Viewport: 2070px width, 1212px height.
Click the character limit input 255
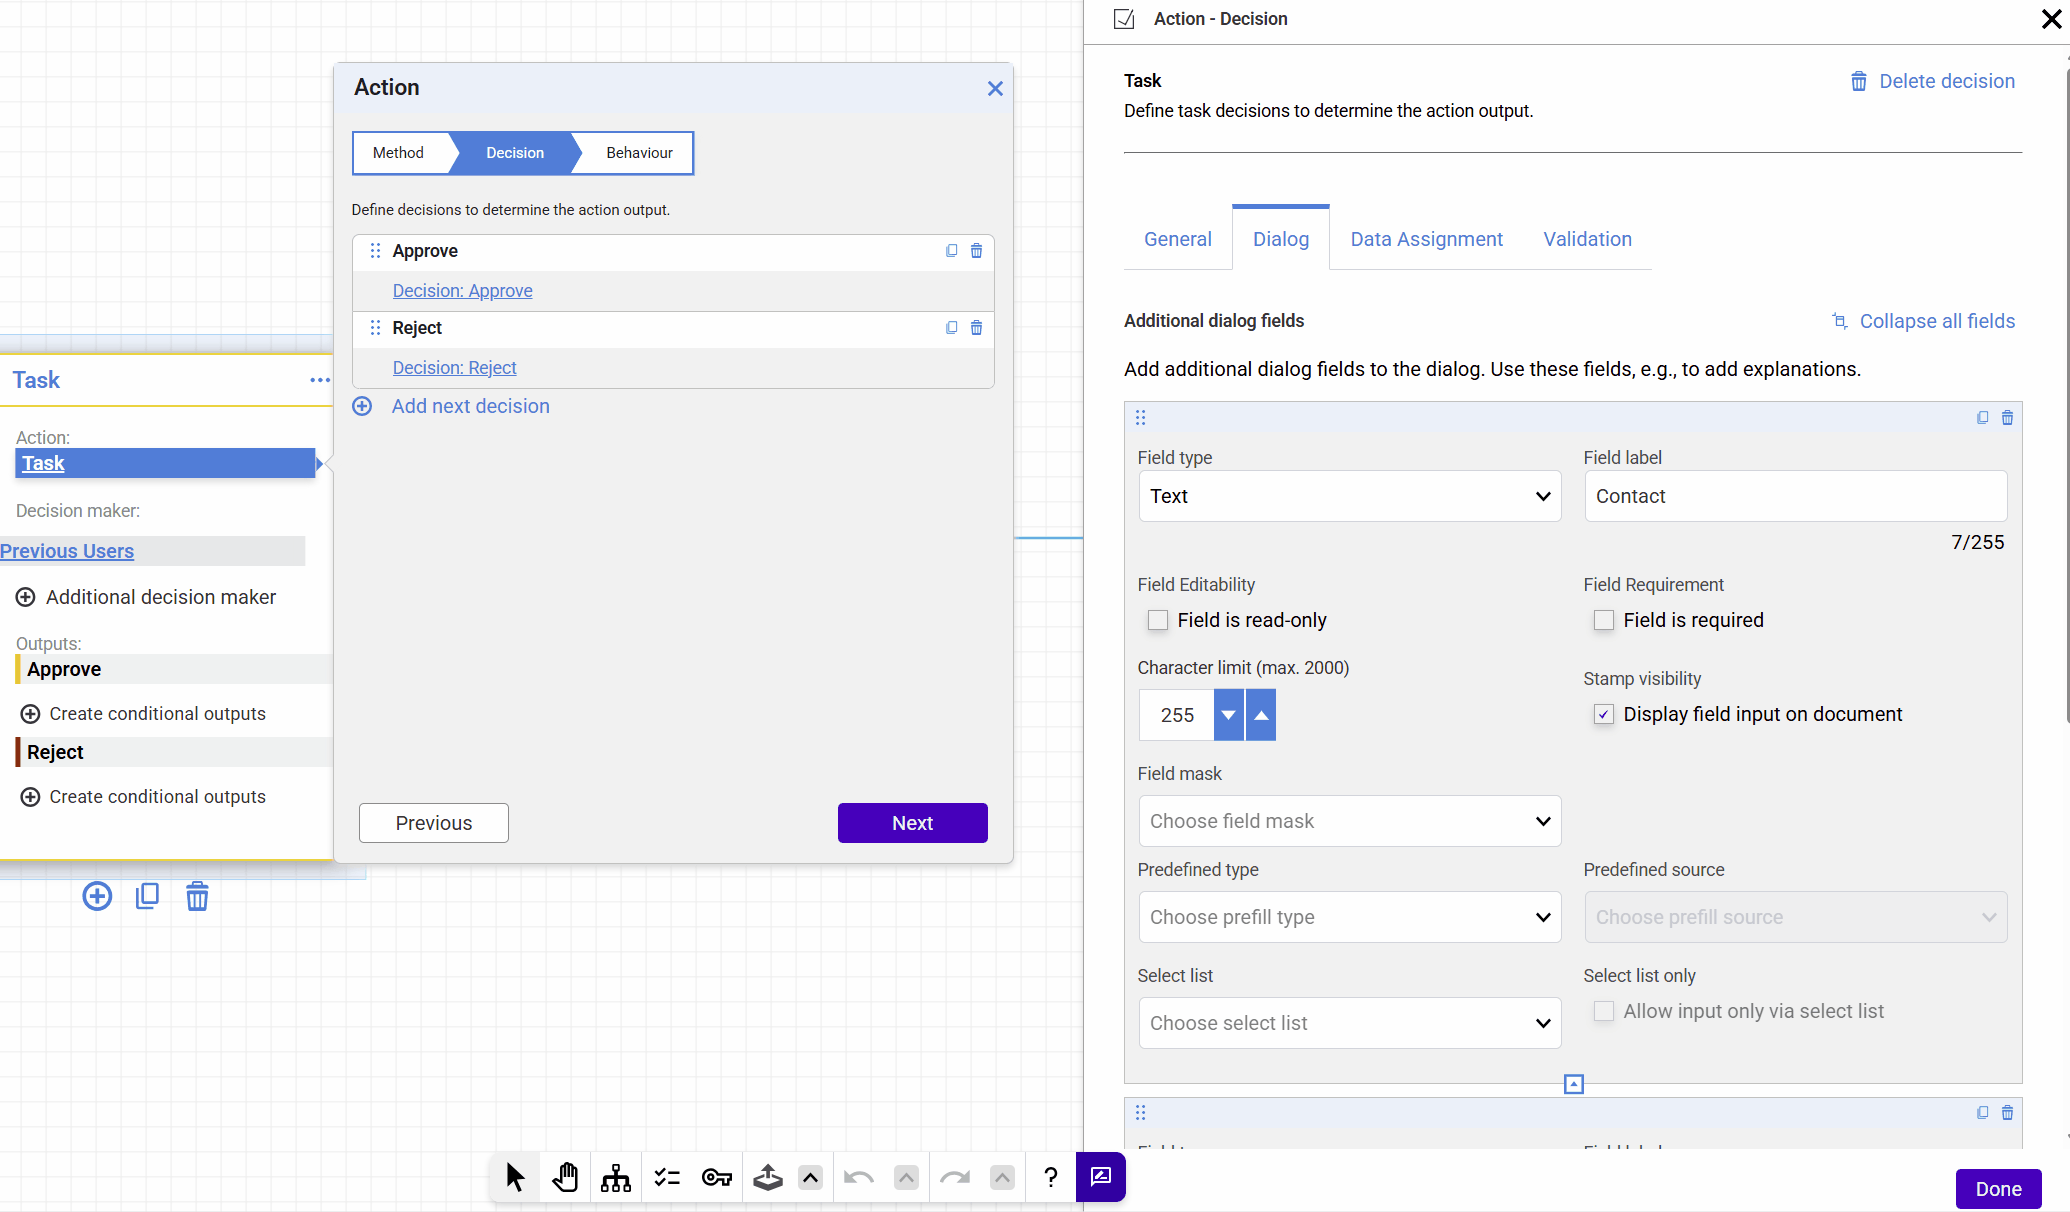1177,715
